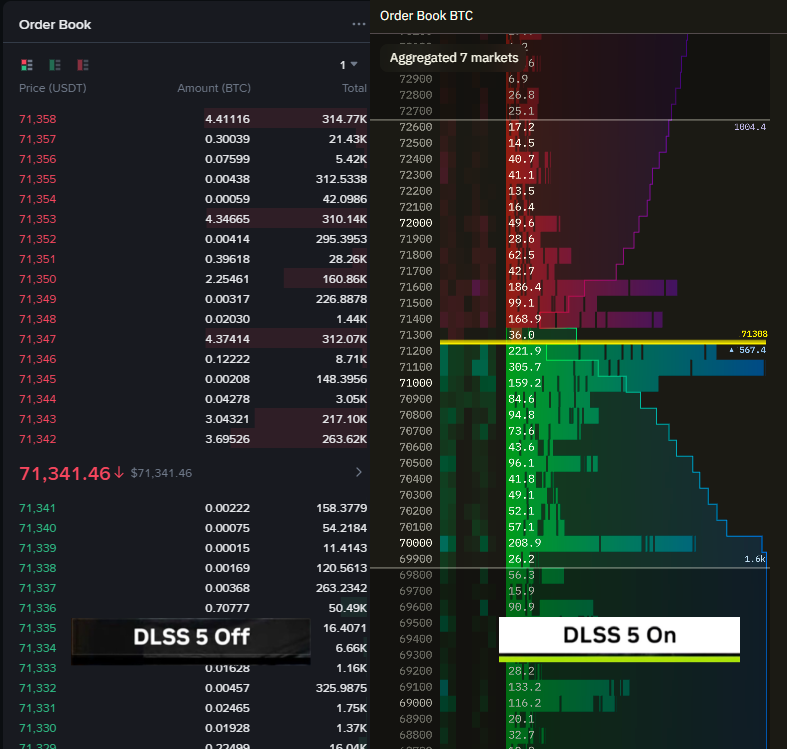Show asks-only order book view icon
Screen dimensions: 787x749
83,65
